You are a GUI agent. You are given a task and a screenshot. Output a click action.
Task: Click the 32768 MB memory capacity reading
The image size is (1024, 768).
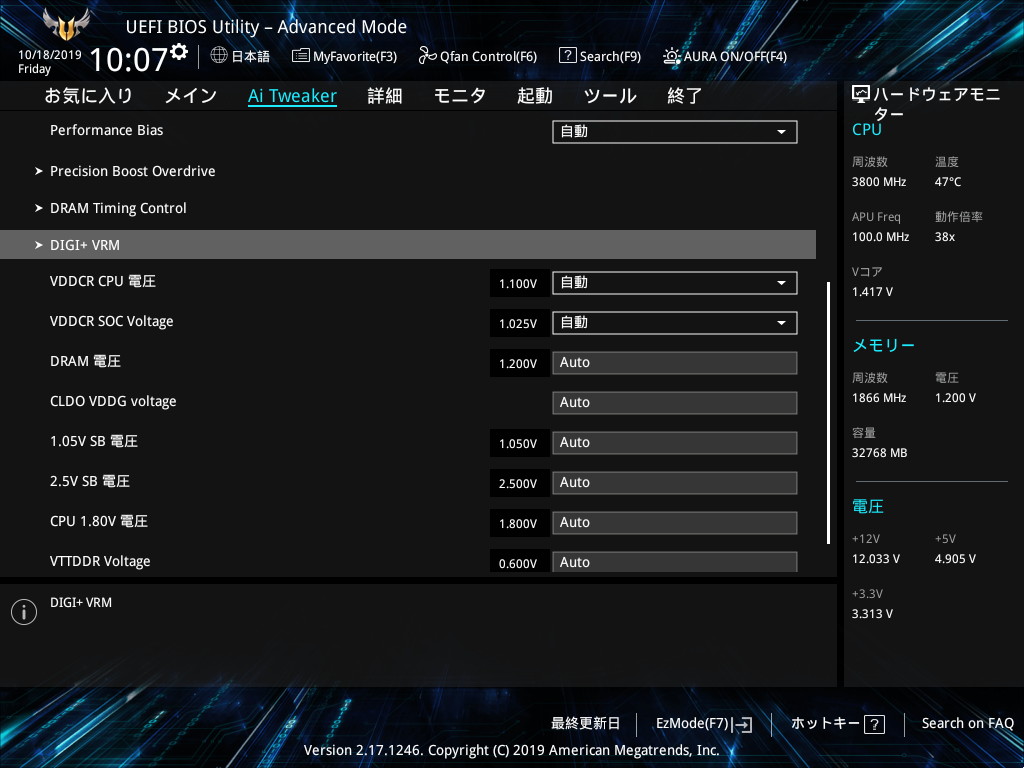[880, 453]
